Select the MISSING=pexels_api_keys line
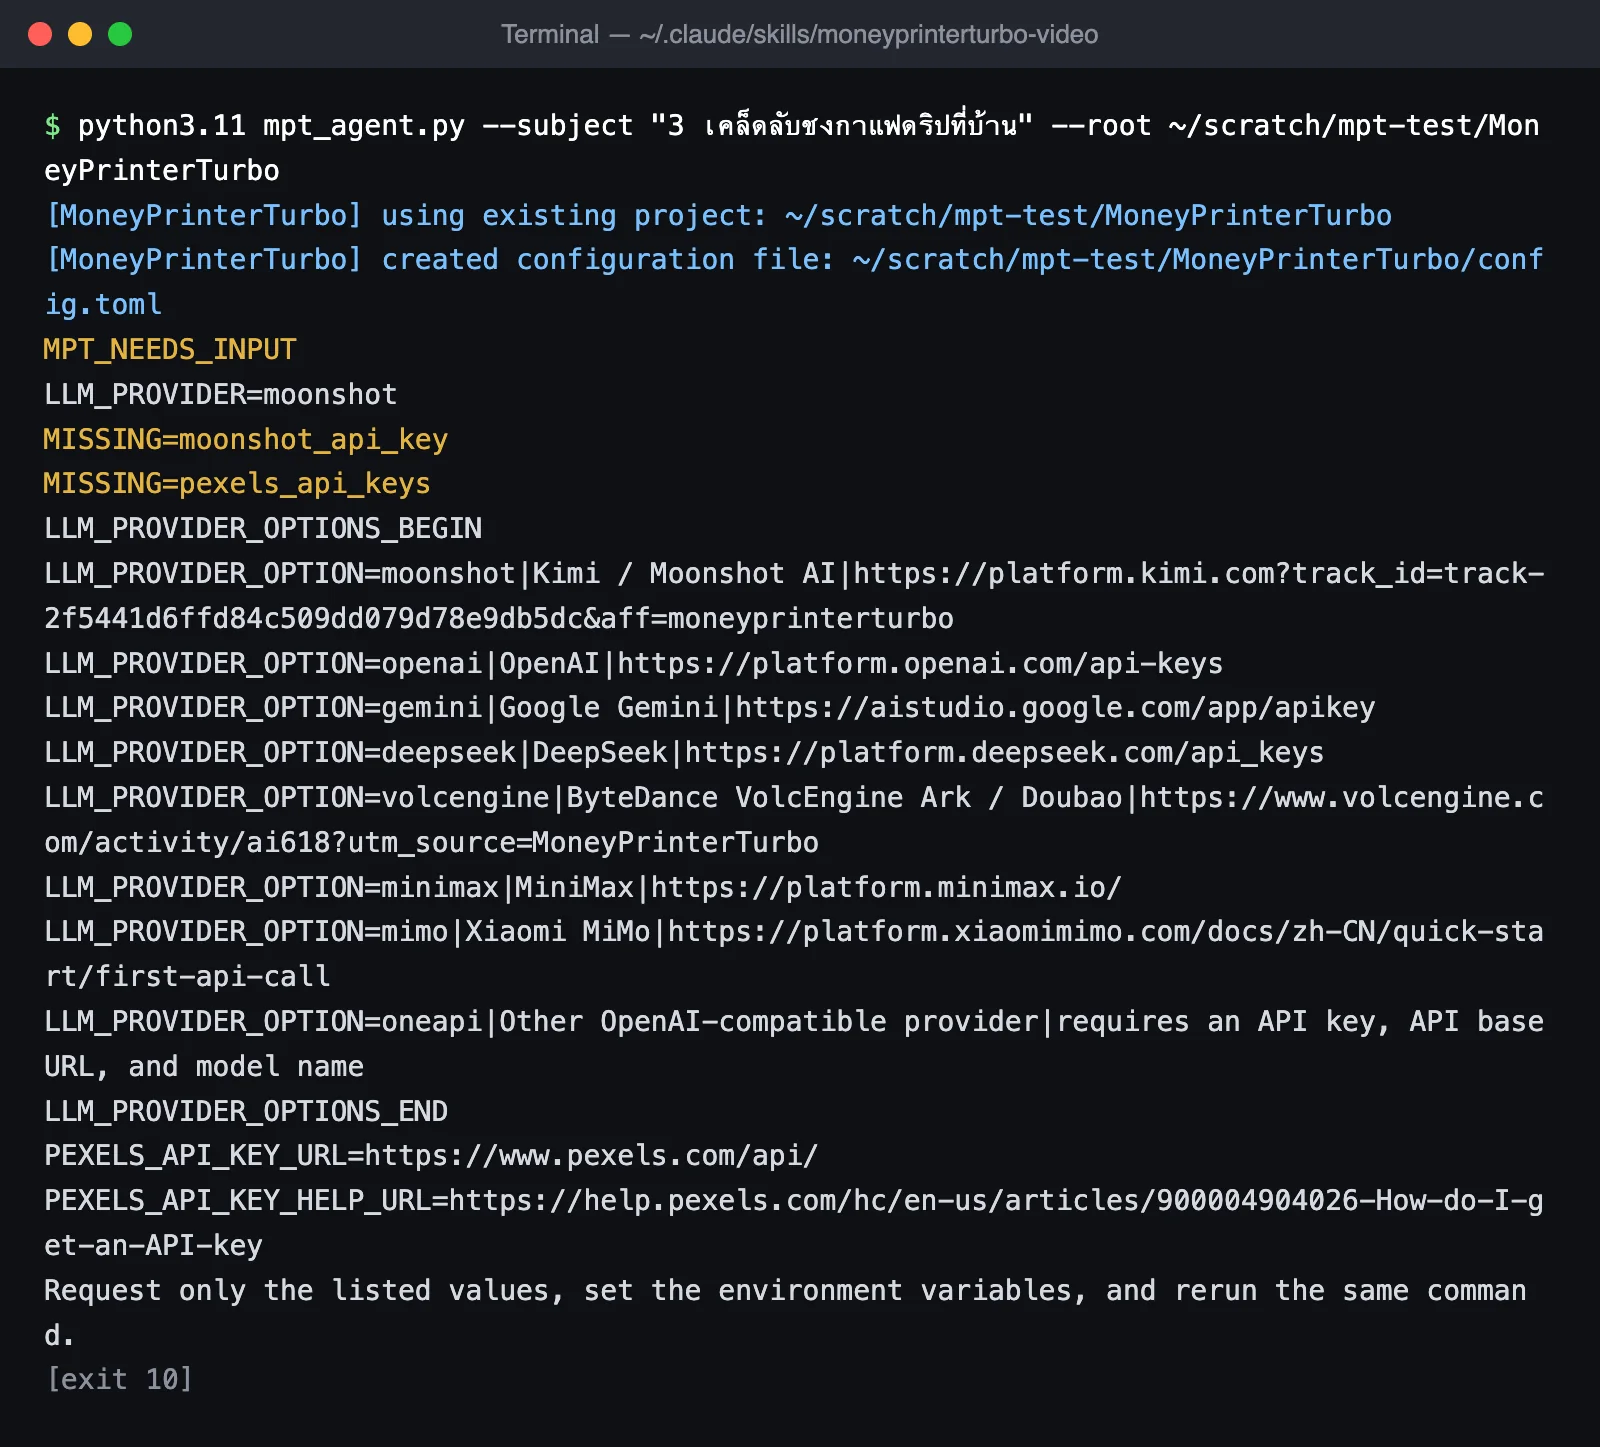Viewport: 1600px width, 1447px height. tap(237, 483)
